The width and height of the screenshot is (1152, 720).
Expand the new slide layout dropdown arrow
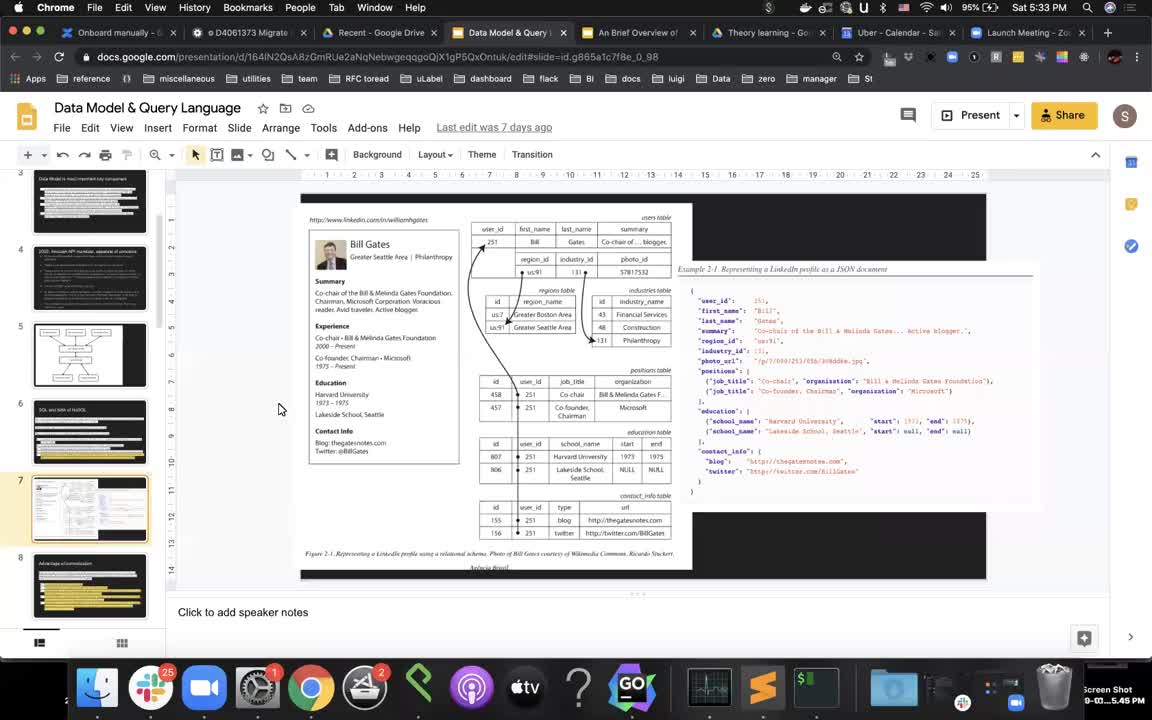(44, 155)
